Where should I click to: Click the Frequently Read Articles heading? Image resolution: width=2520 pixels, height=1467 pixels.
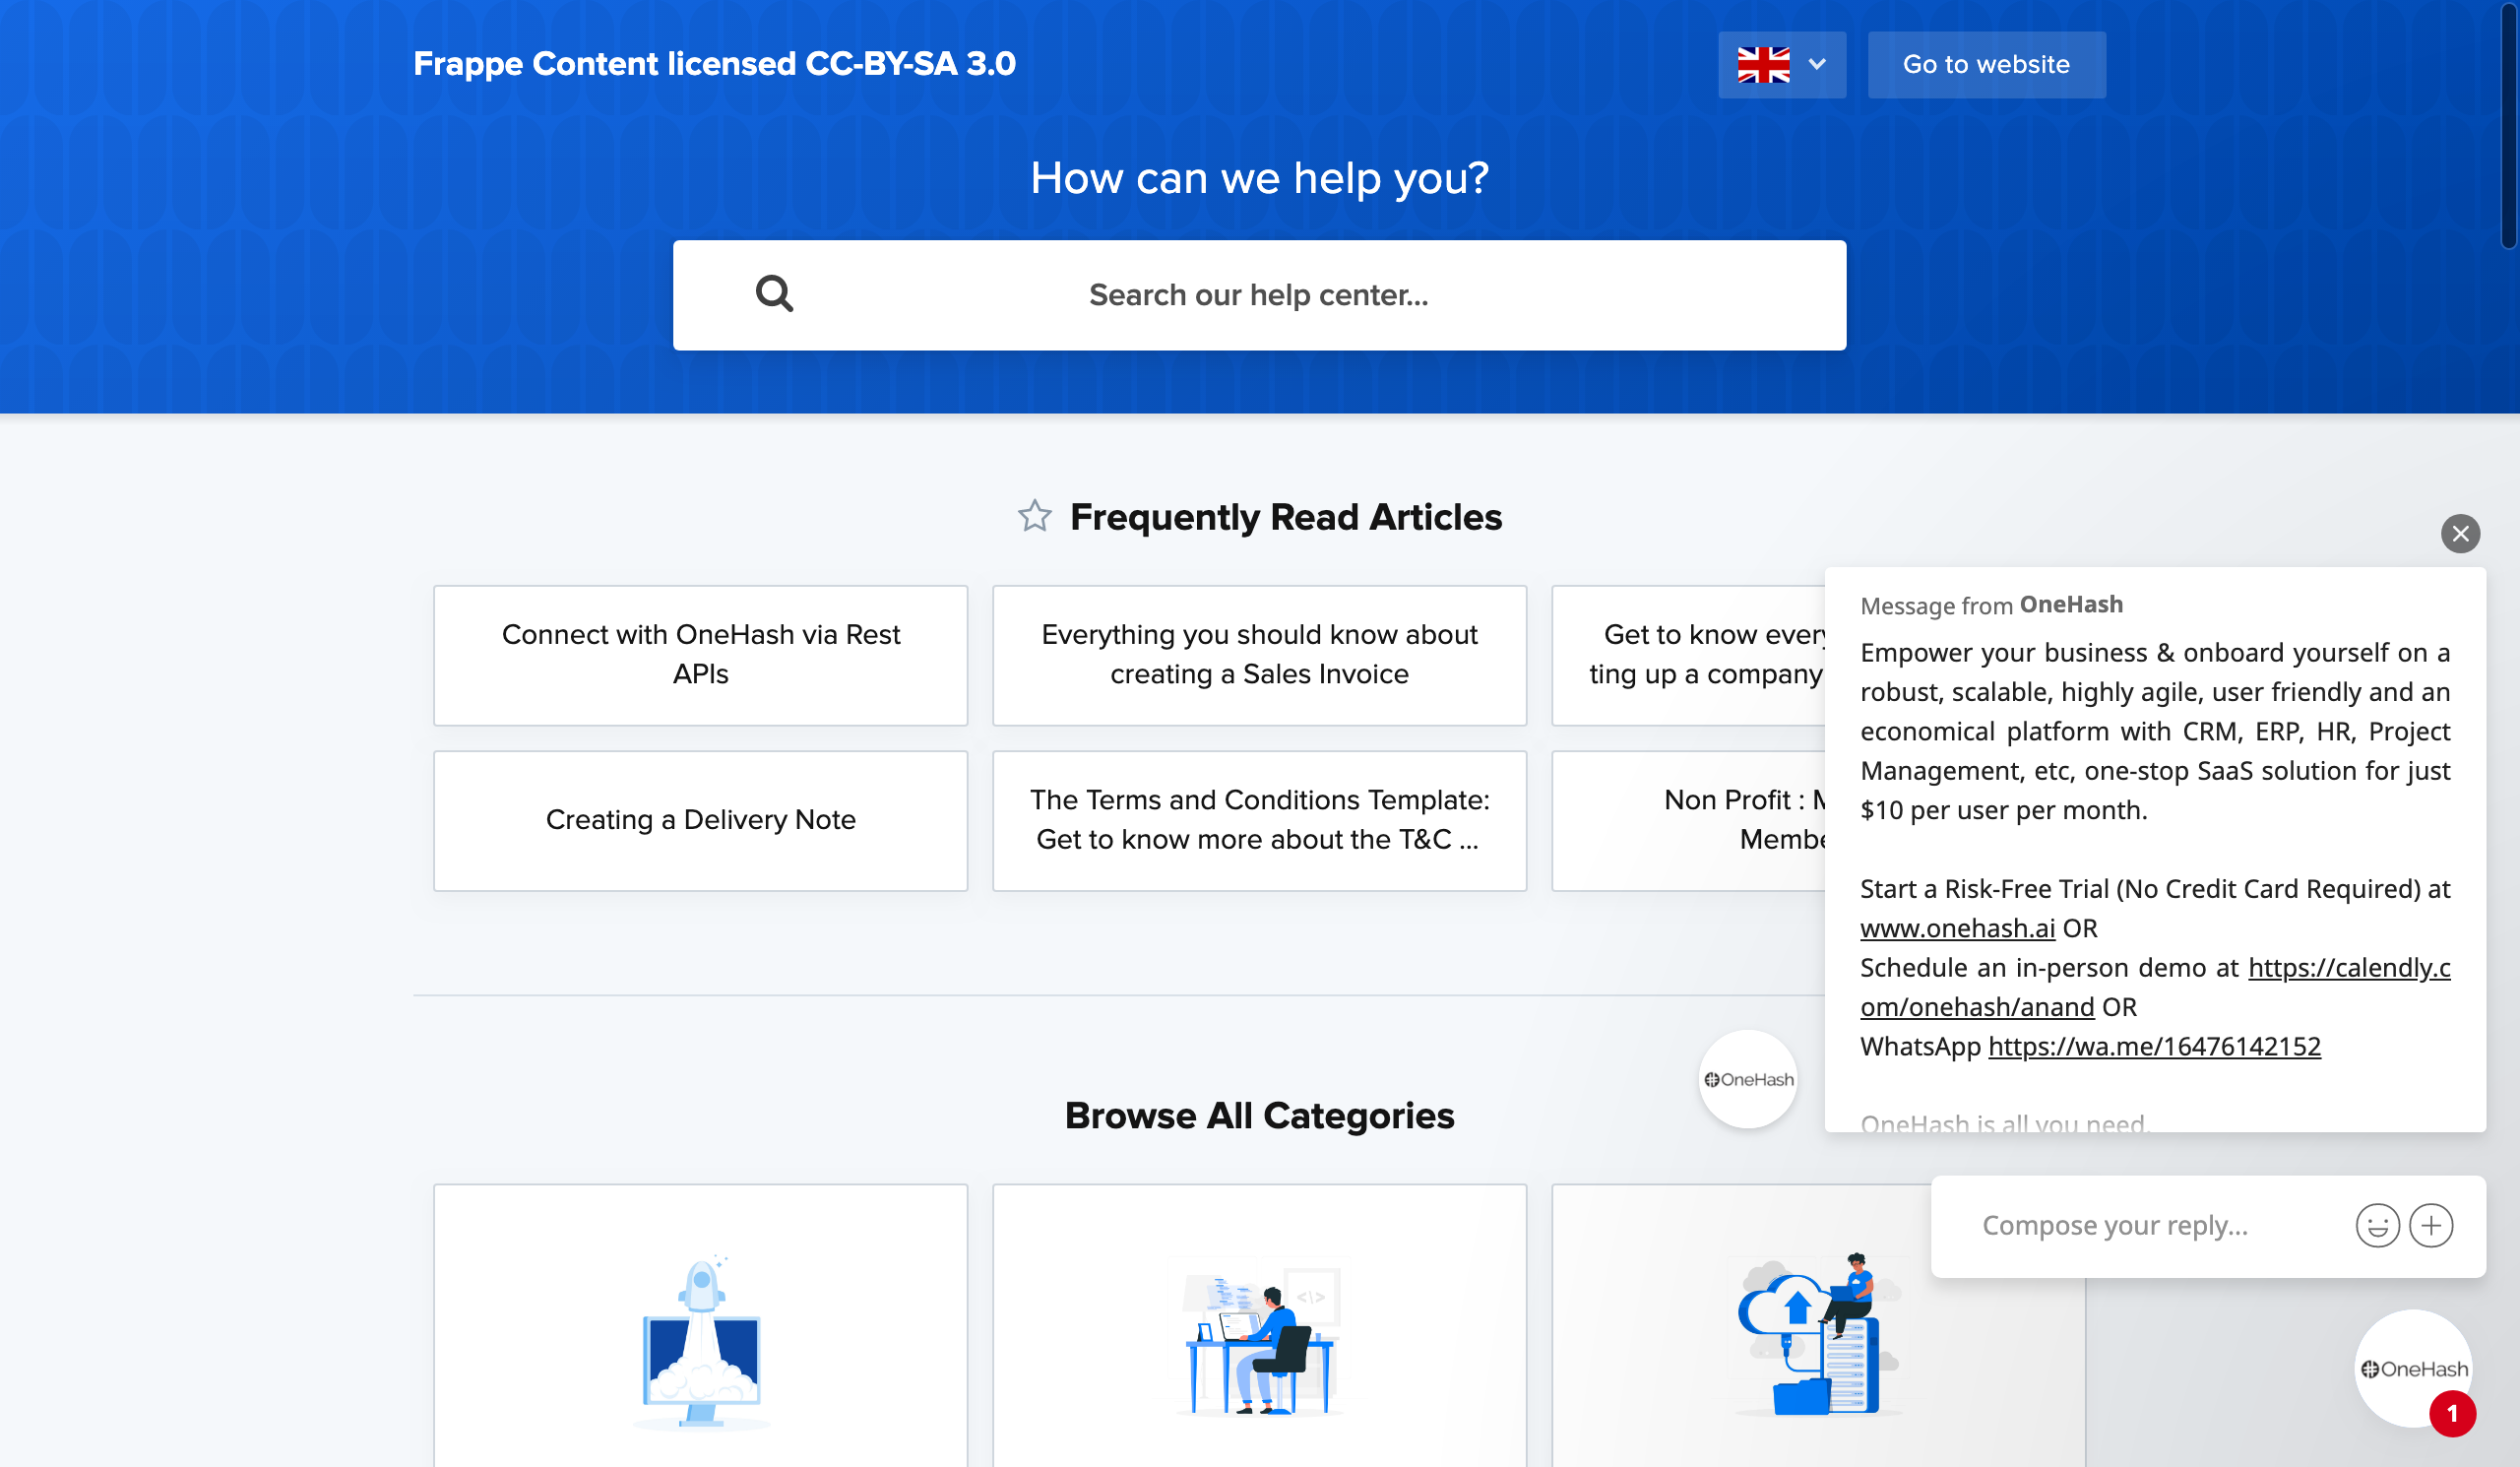coord(1285,517)
